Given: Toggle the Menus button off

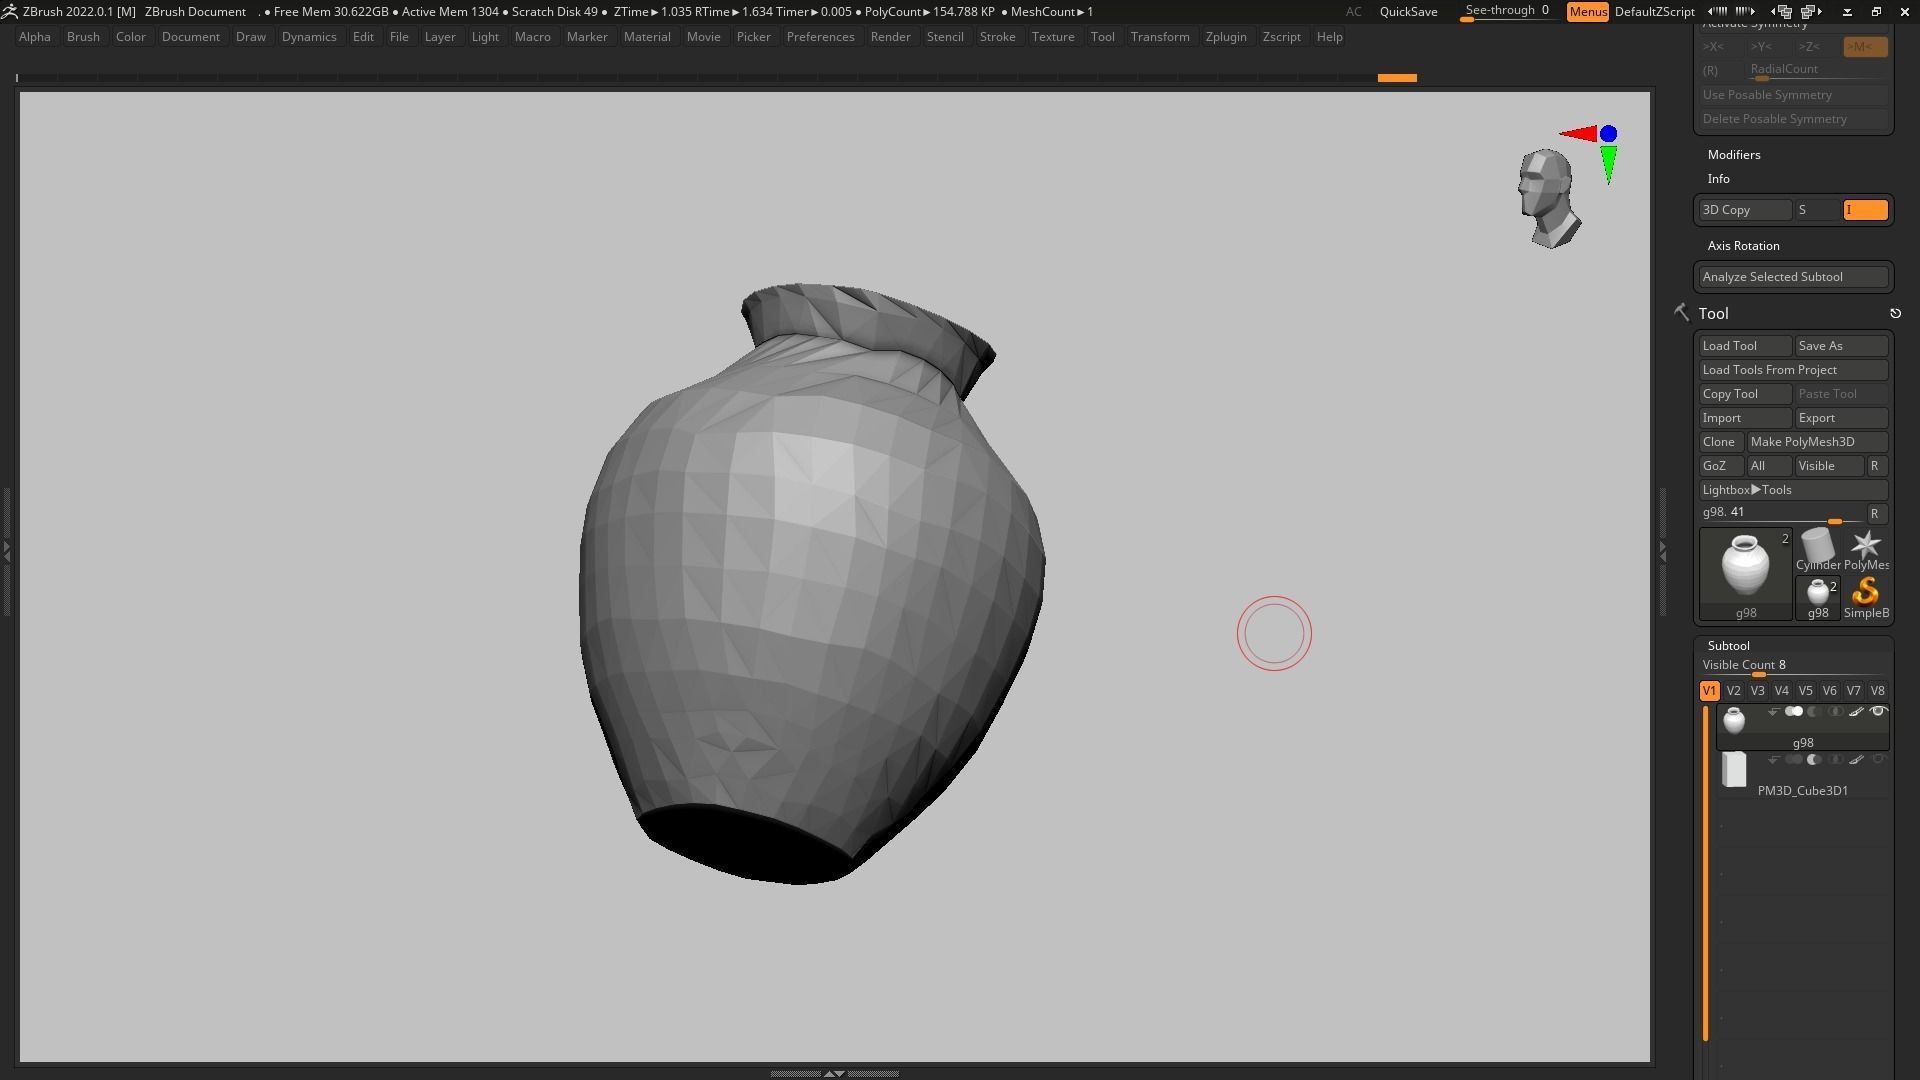Looking at the screenshot, I should [x=1587, y=12].
